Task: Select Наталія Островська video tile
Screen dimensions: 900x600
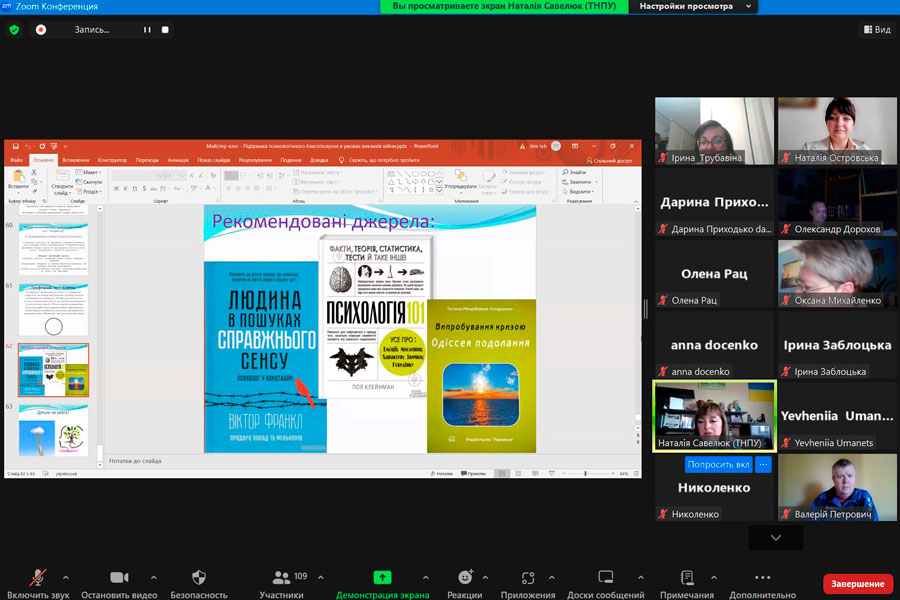Action: click(x=838, y=131)
